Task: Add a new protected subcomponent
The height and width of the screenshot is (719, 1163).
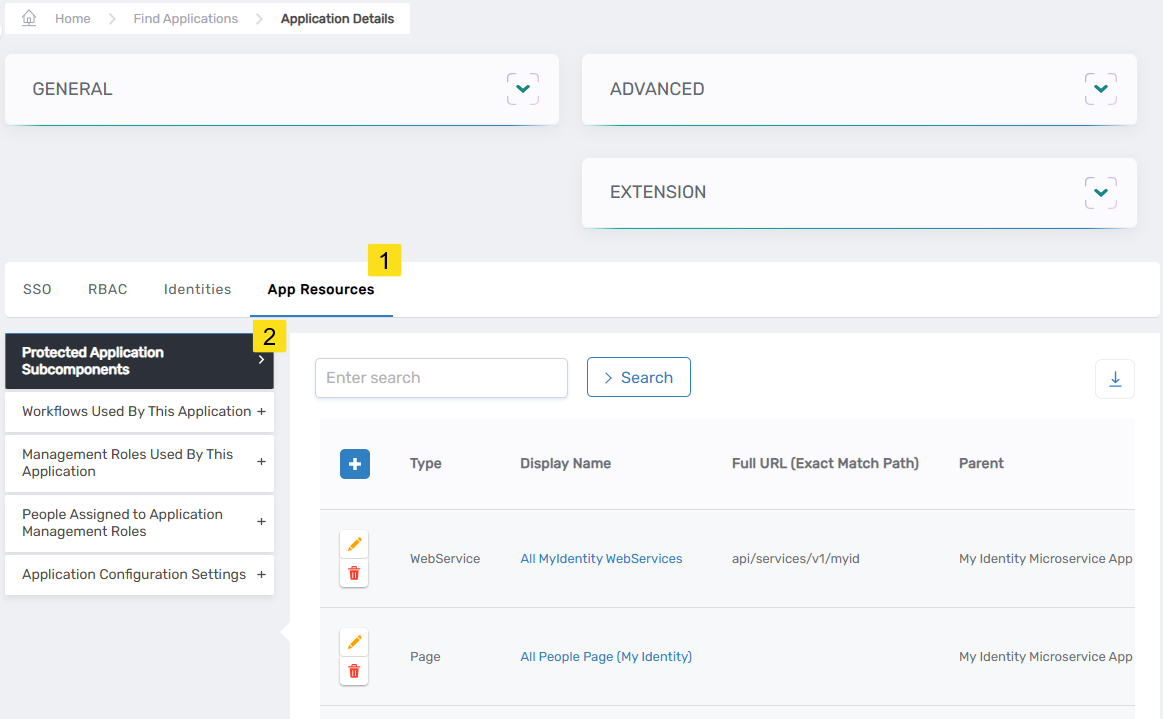Action: click(x=354, y=463)
